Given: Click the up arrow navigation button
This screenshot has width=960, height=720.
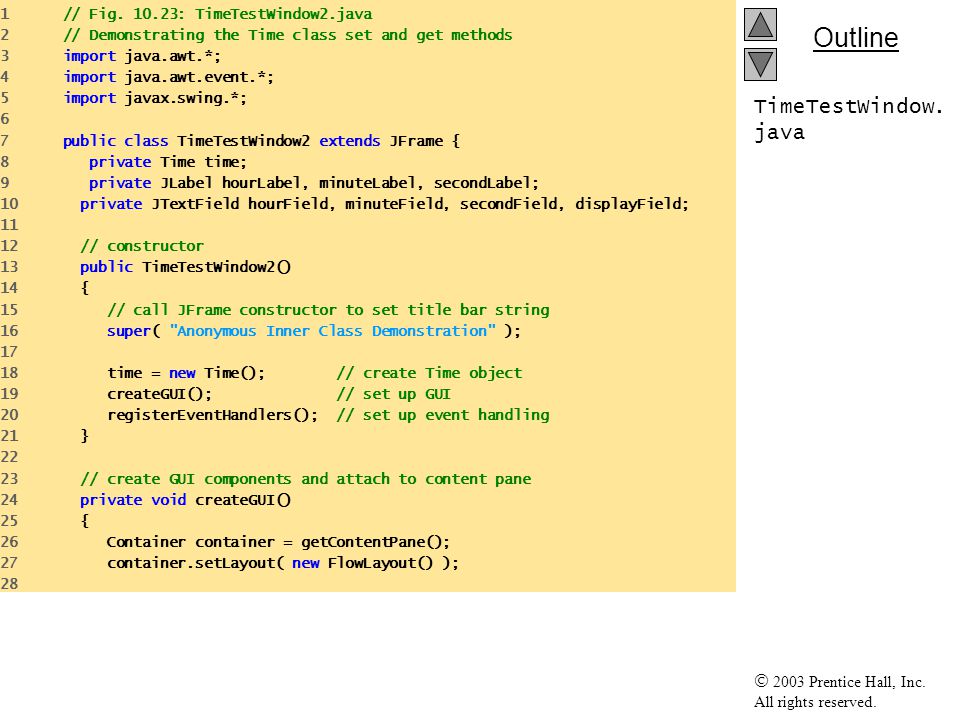Looking at the screenshot, I should pyautogui.click(x=760, y=24).
